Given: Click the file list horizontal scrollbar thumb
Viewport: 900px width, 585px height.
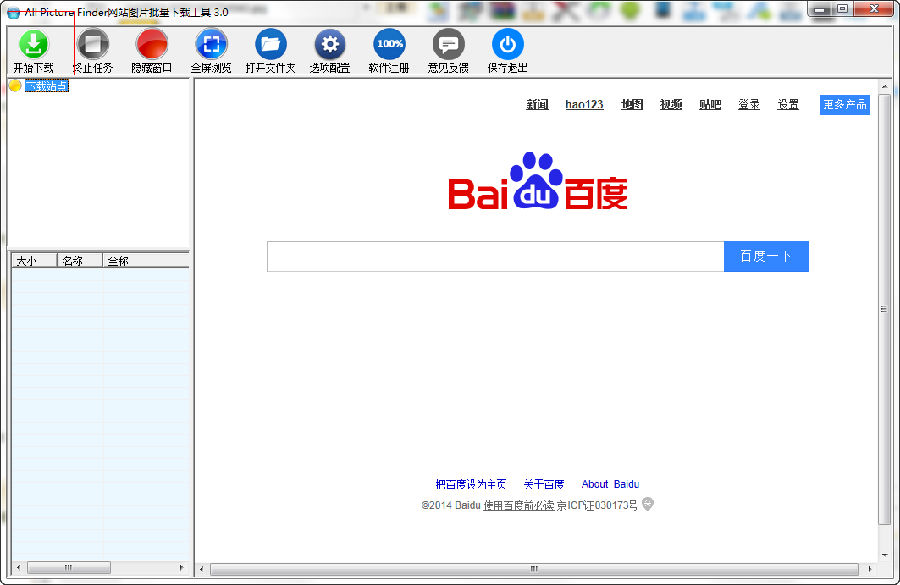Looking at the screenshot, I should click(69, 568).
